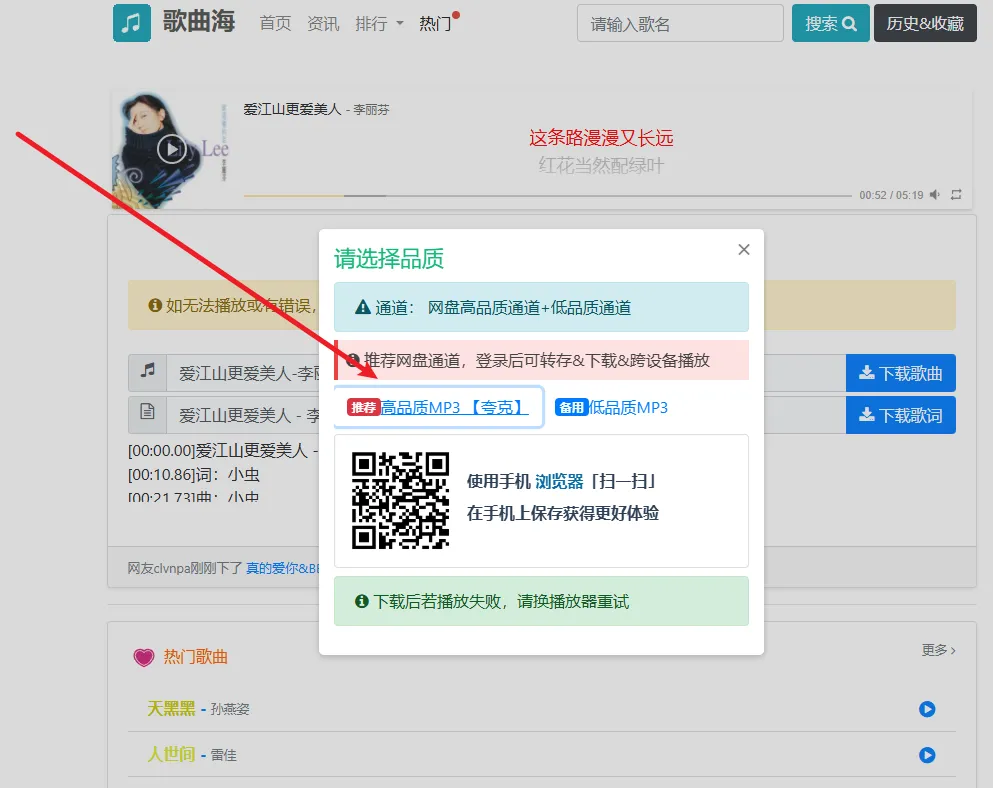Click the 搜索 search button

click(830, 23)
